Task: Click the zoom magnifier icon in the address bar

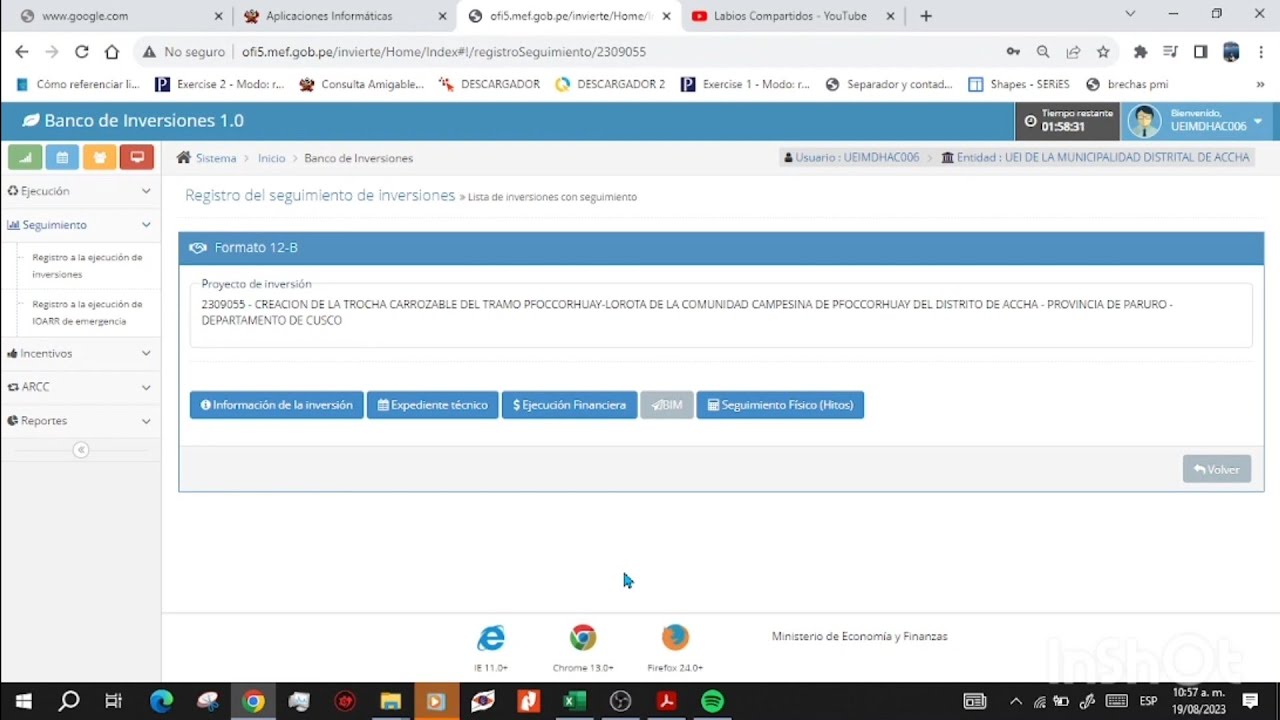Action: click(x=1043, y=52)
